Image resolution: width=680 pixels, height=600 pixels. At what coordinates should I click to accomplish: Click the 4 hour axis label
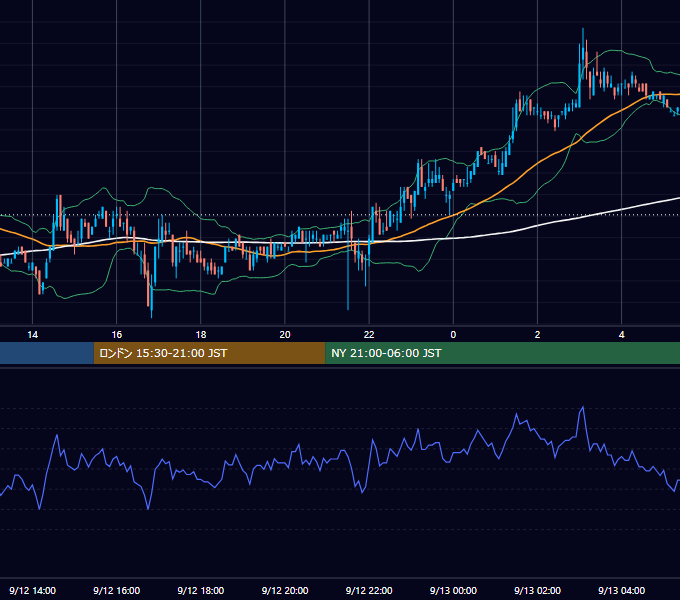coord(621,335)
